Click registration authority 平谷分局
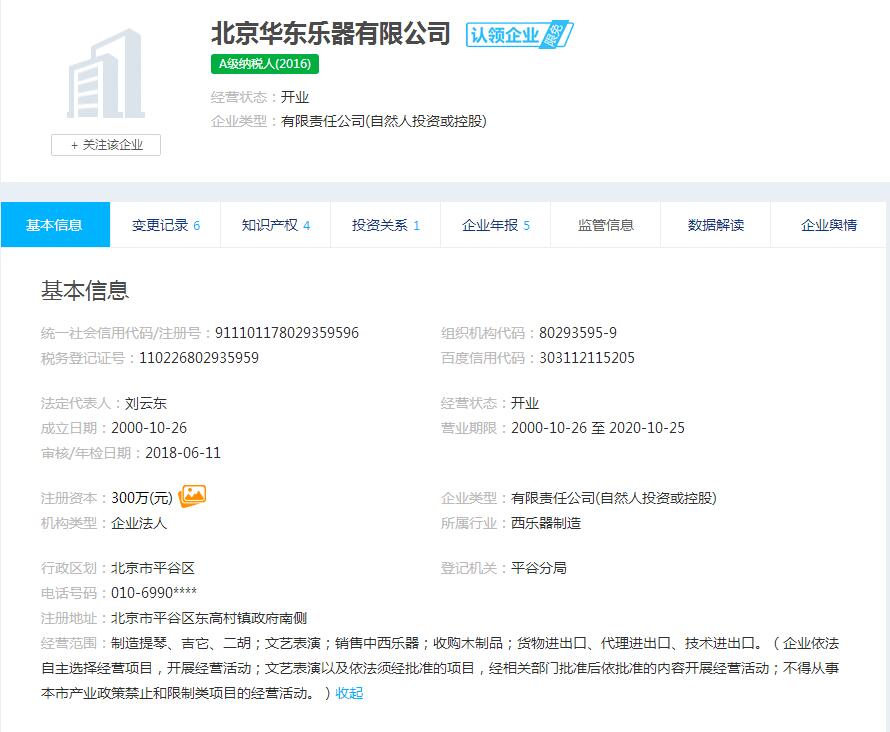Viewport: 890px width, 732px height. point(539,568)
